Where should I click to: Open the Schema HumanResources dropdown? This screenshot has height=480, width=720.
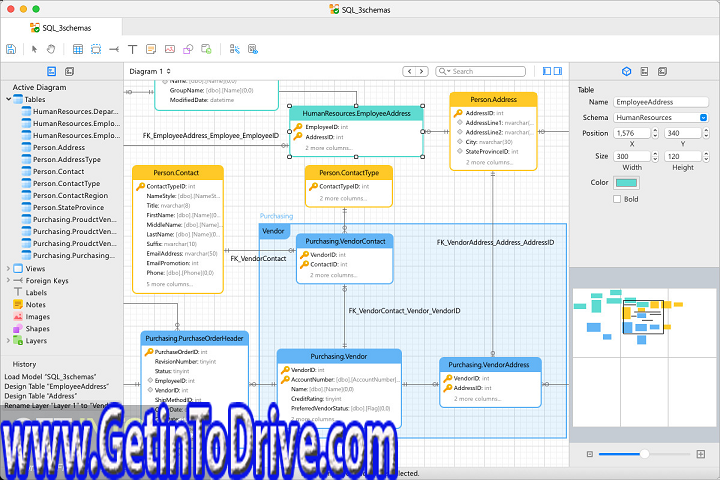661,118
